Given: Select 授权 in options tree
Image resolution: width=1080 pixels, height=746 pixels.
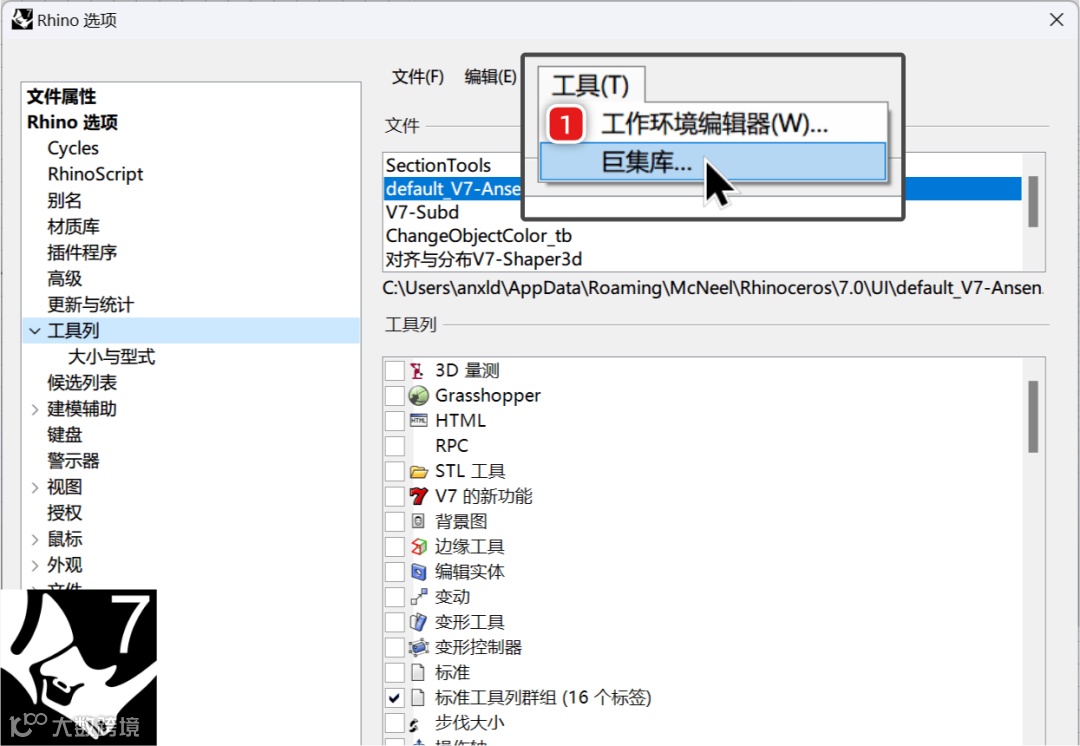Looking at the screenshot, I should coord(65,513).
